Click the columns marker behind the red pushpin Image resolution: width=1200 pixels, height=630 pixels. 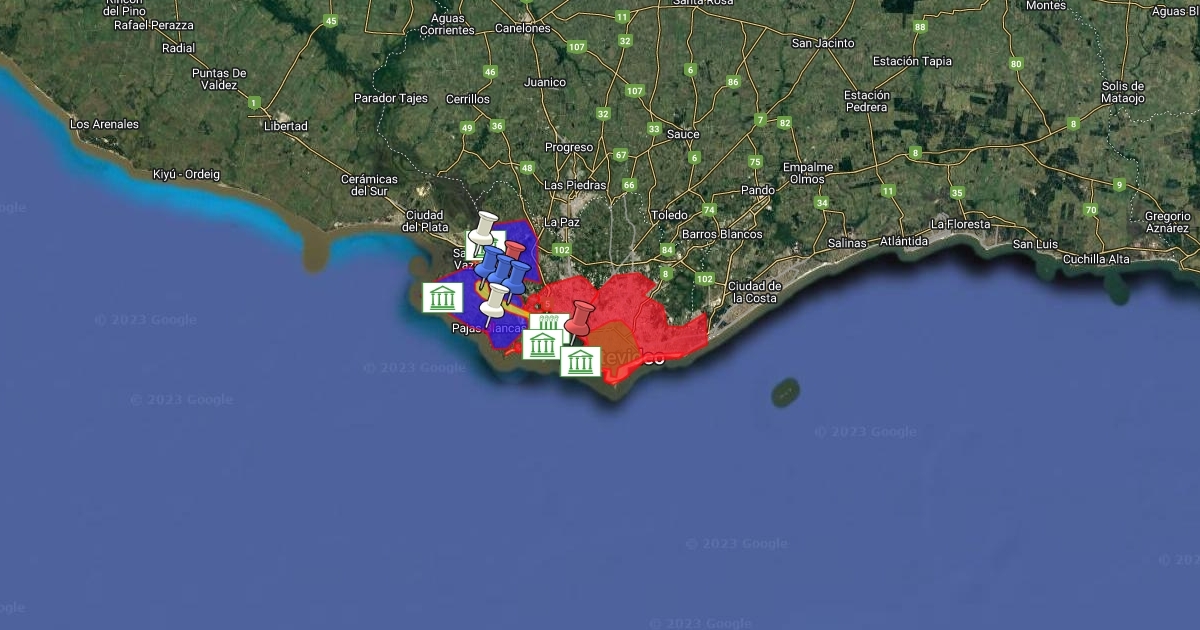548,322
